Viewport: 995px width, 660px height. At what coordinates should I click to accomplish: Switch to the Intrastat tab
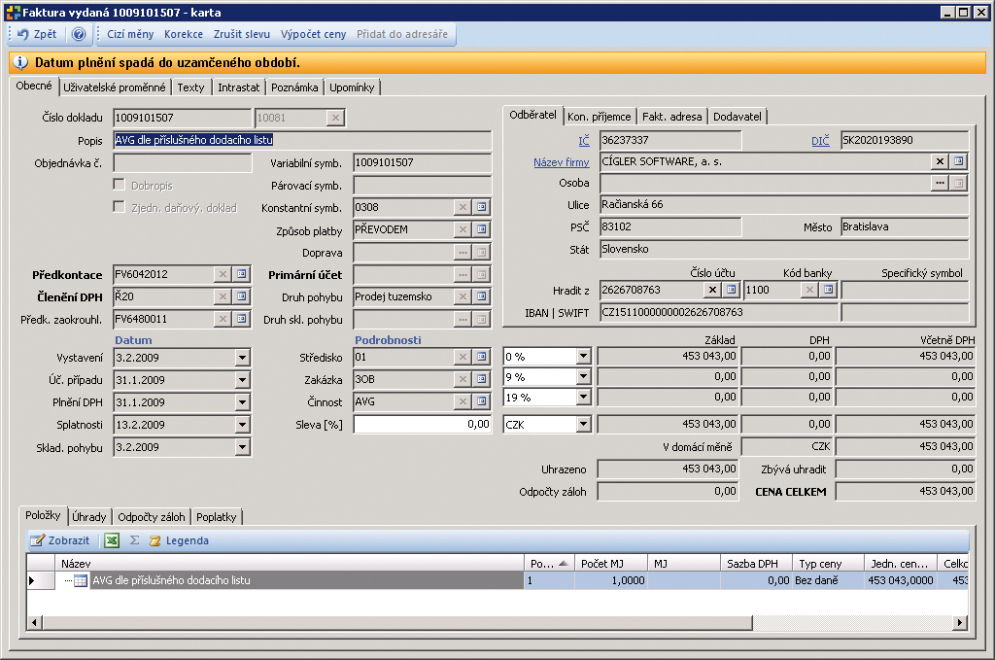coord(239,88)
